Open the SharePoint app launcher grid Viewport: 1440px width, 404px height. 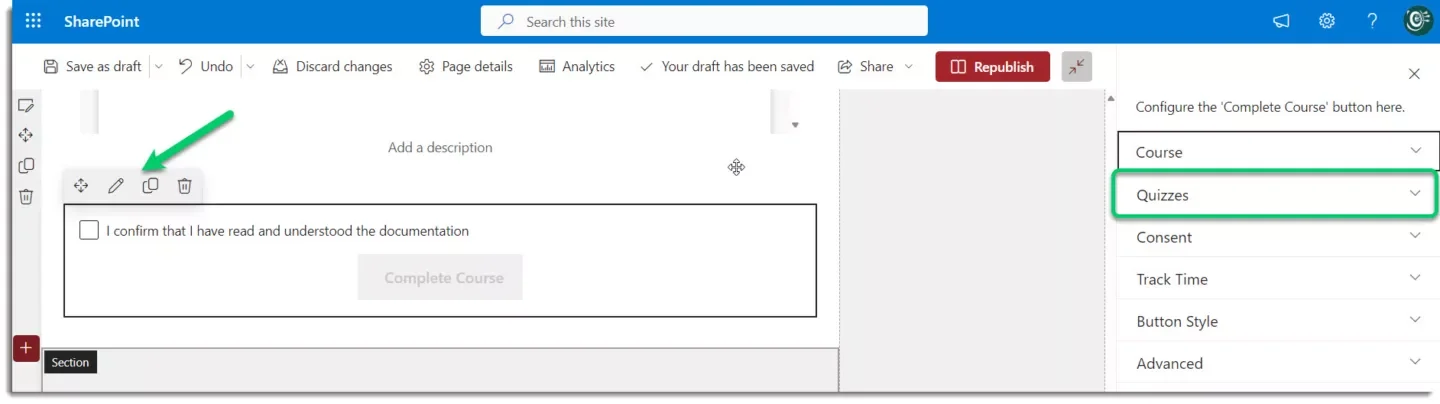[x=33, y=21]
